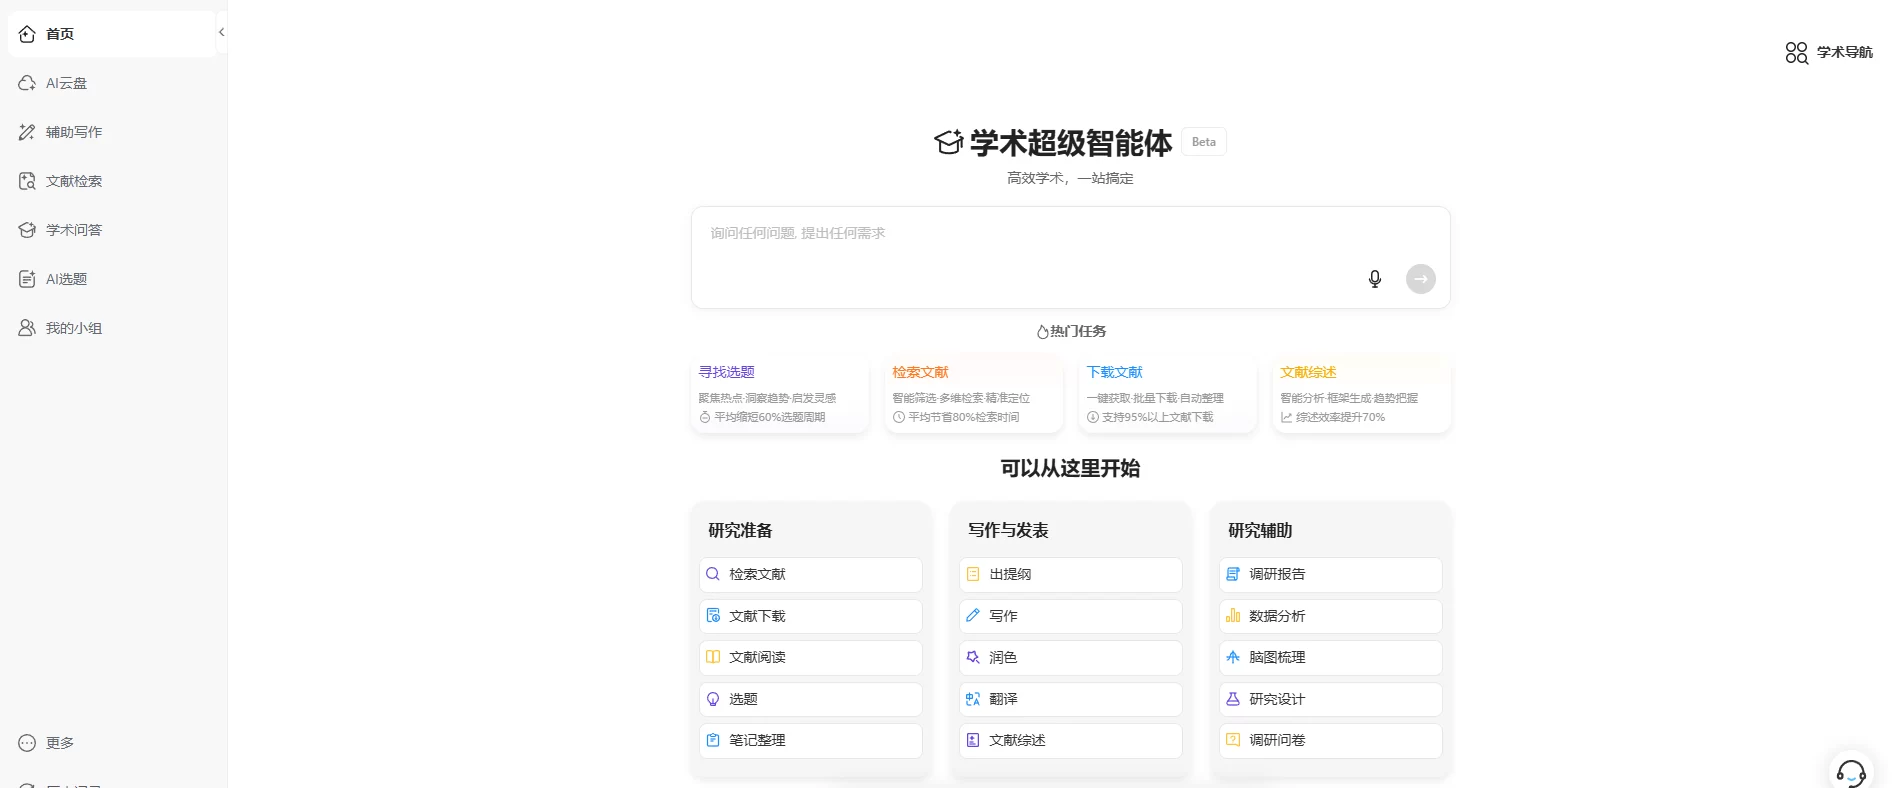Click the 调研报告 button under 研究辅助
The height and width of the screenshot is (788, 1904).
(1331, 575)
